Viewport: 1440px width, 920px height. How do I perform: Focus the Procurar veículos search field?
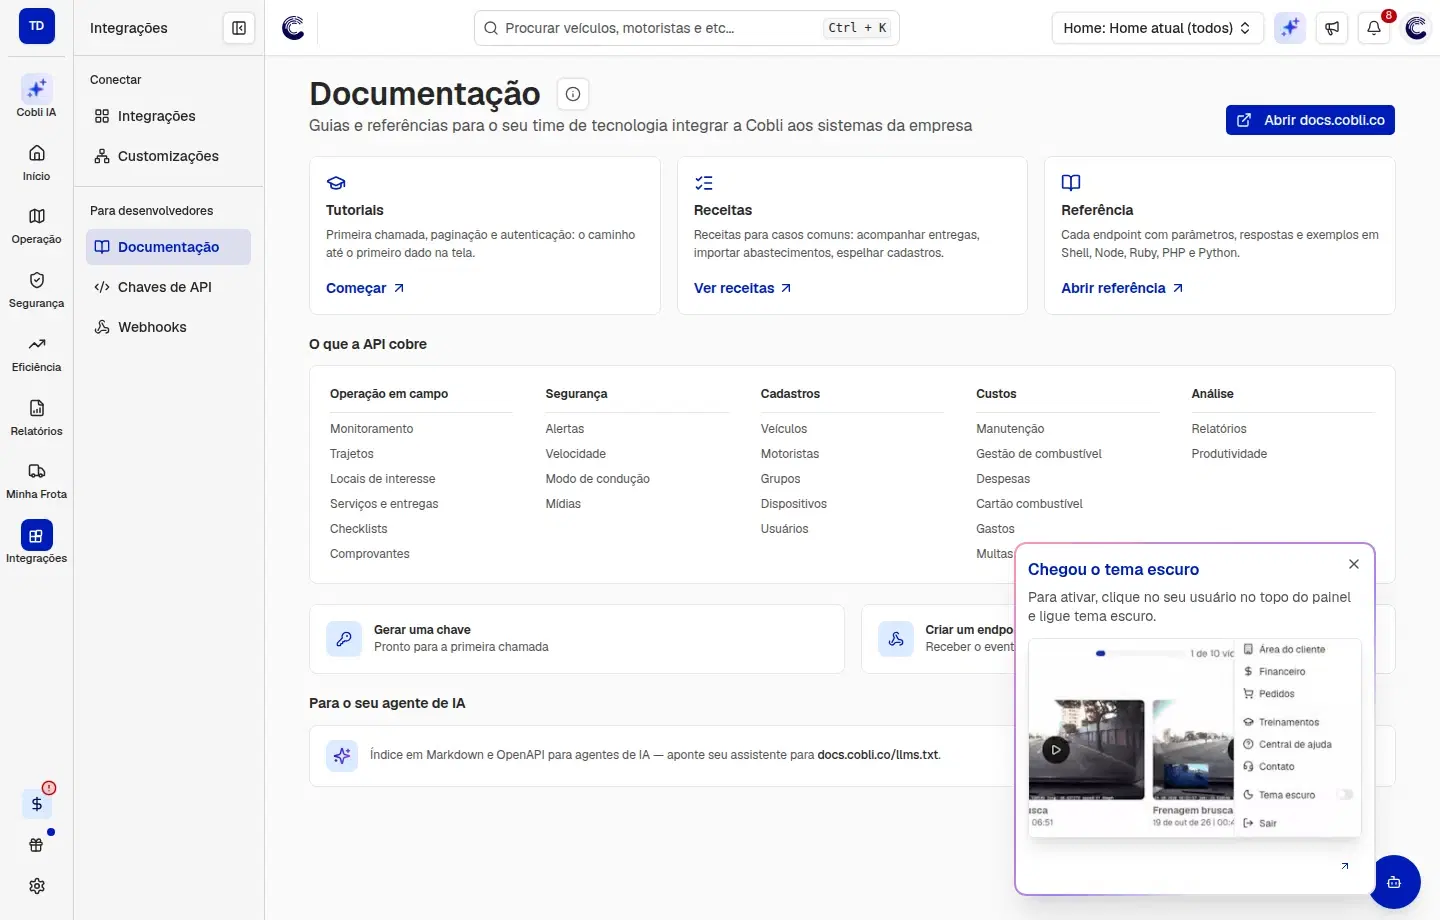686,28
